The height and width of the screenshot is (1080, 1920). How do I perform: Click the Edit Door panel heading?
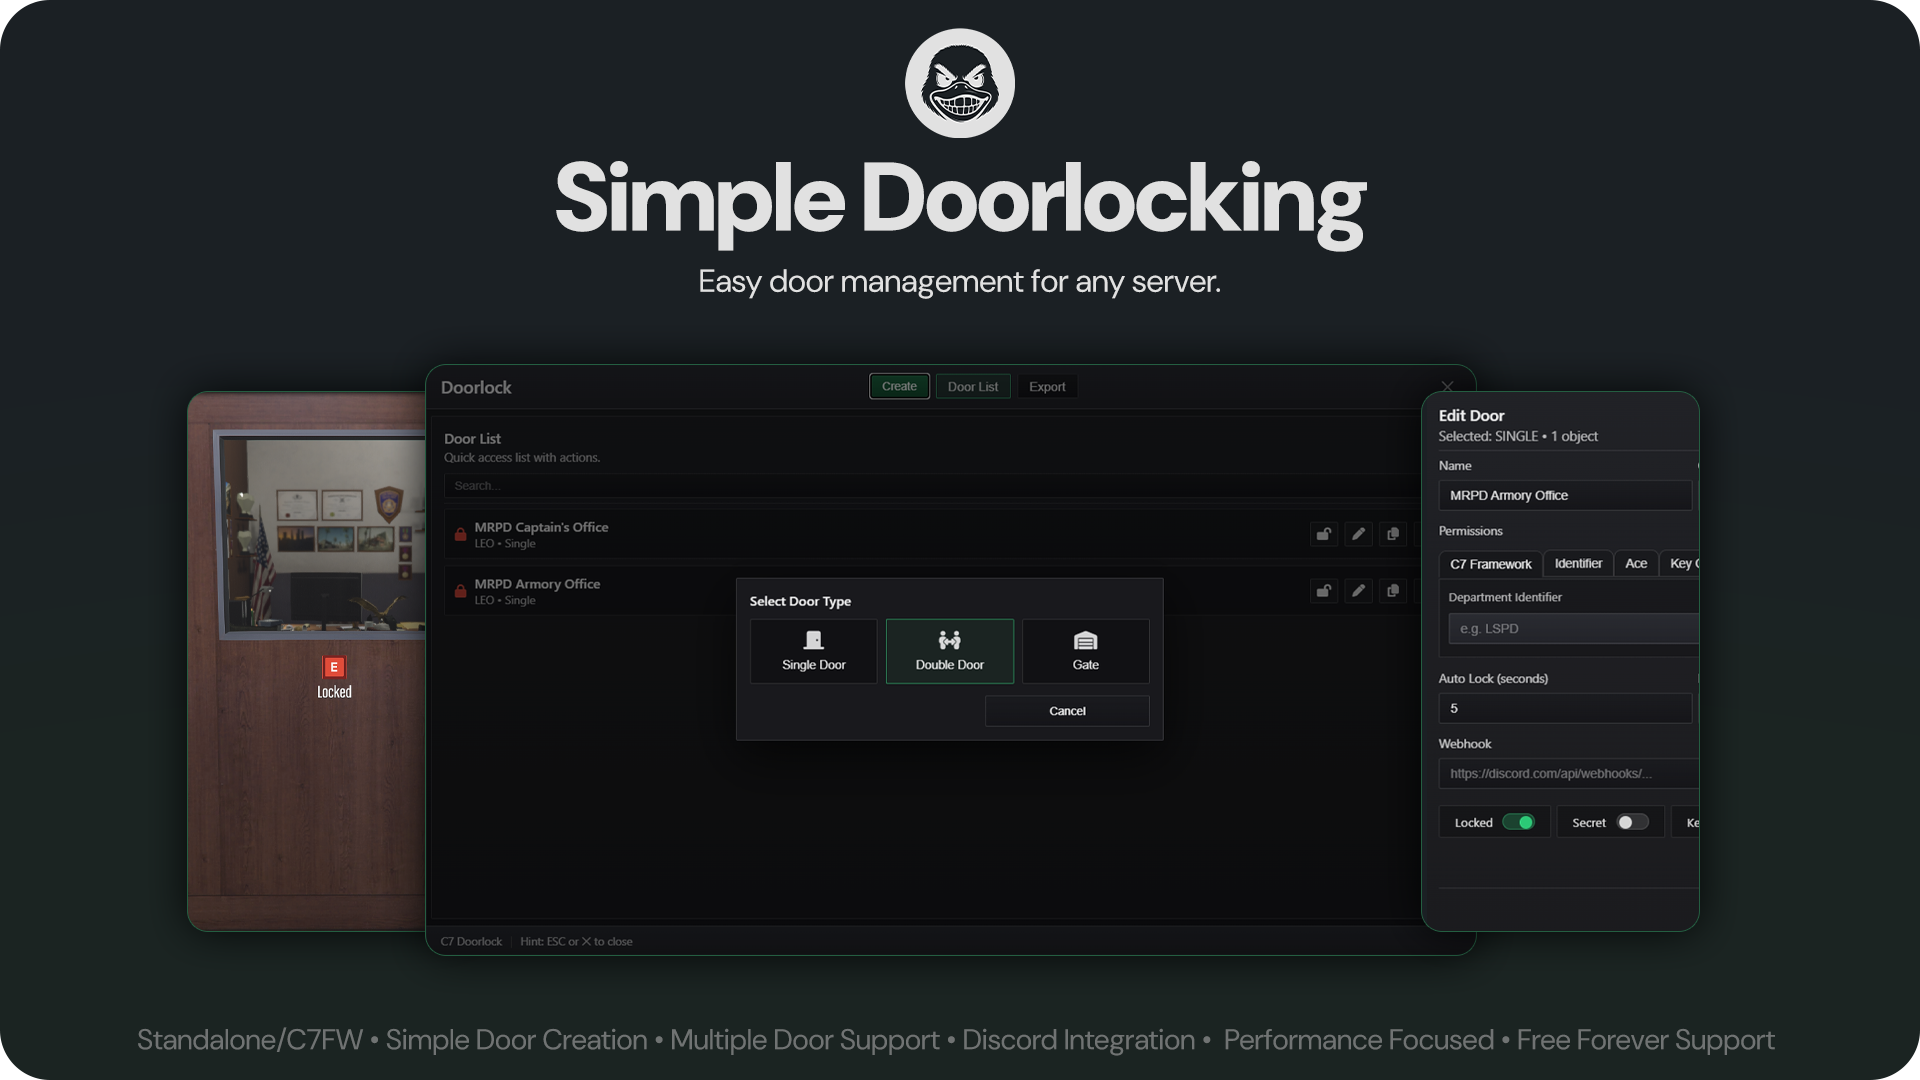click(1471, 415)
